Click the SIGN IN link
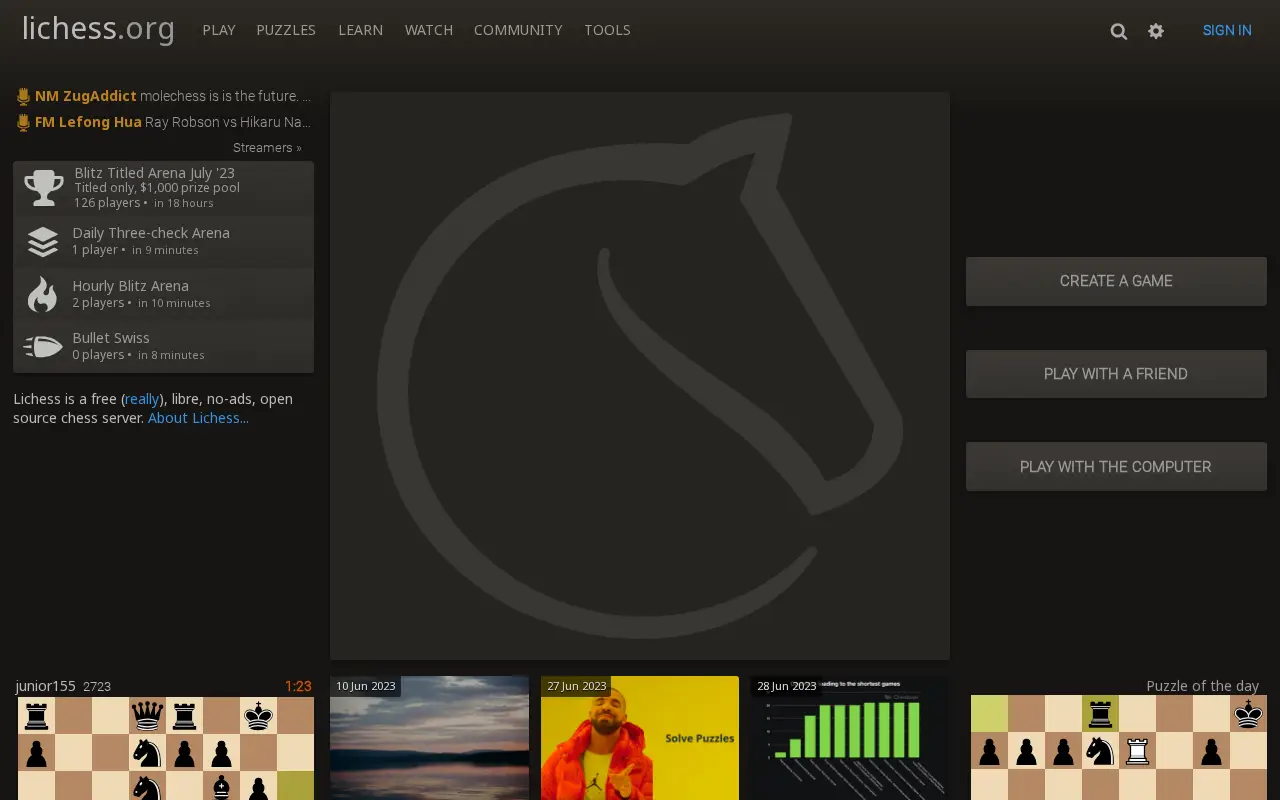The height and width of the screenshot is (800, 1280). (x=1227, y=30)
